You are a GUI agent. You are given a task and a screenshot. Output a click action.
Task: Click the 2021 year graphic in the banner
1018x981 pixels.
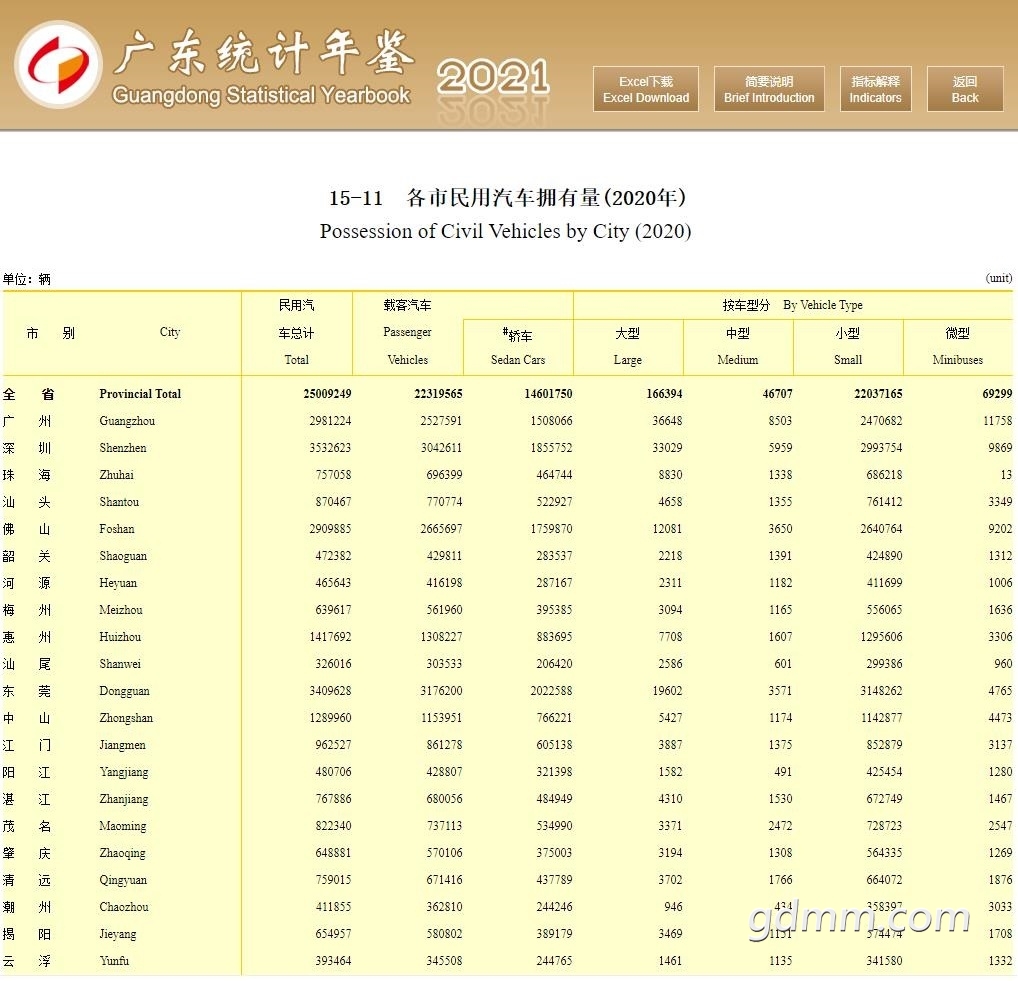pyautogui.click(x=493, y=78)
